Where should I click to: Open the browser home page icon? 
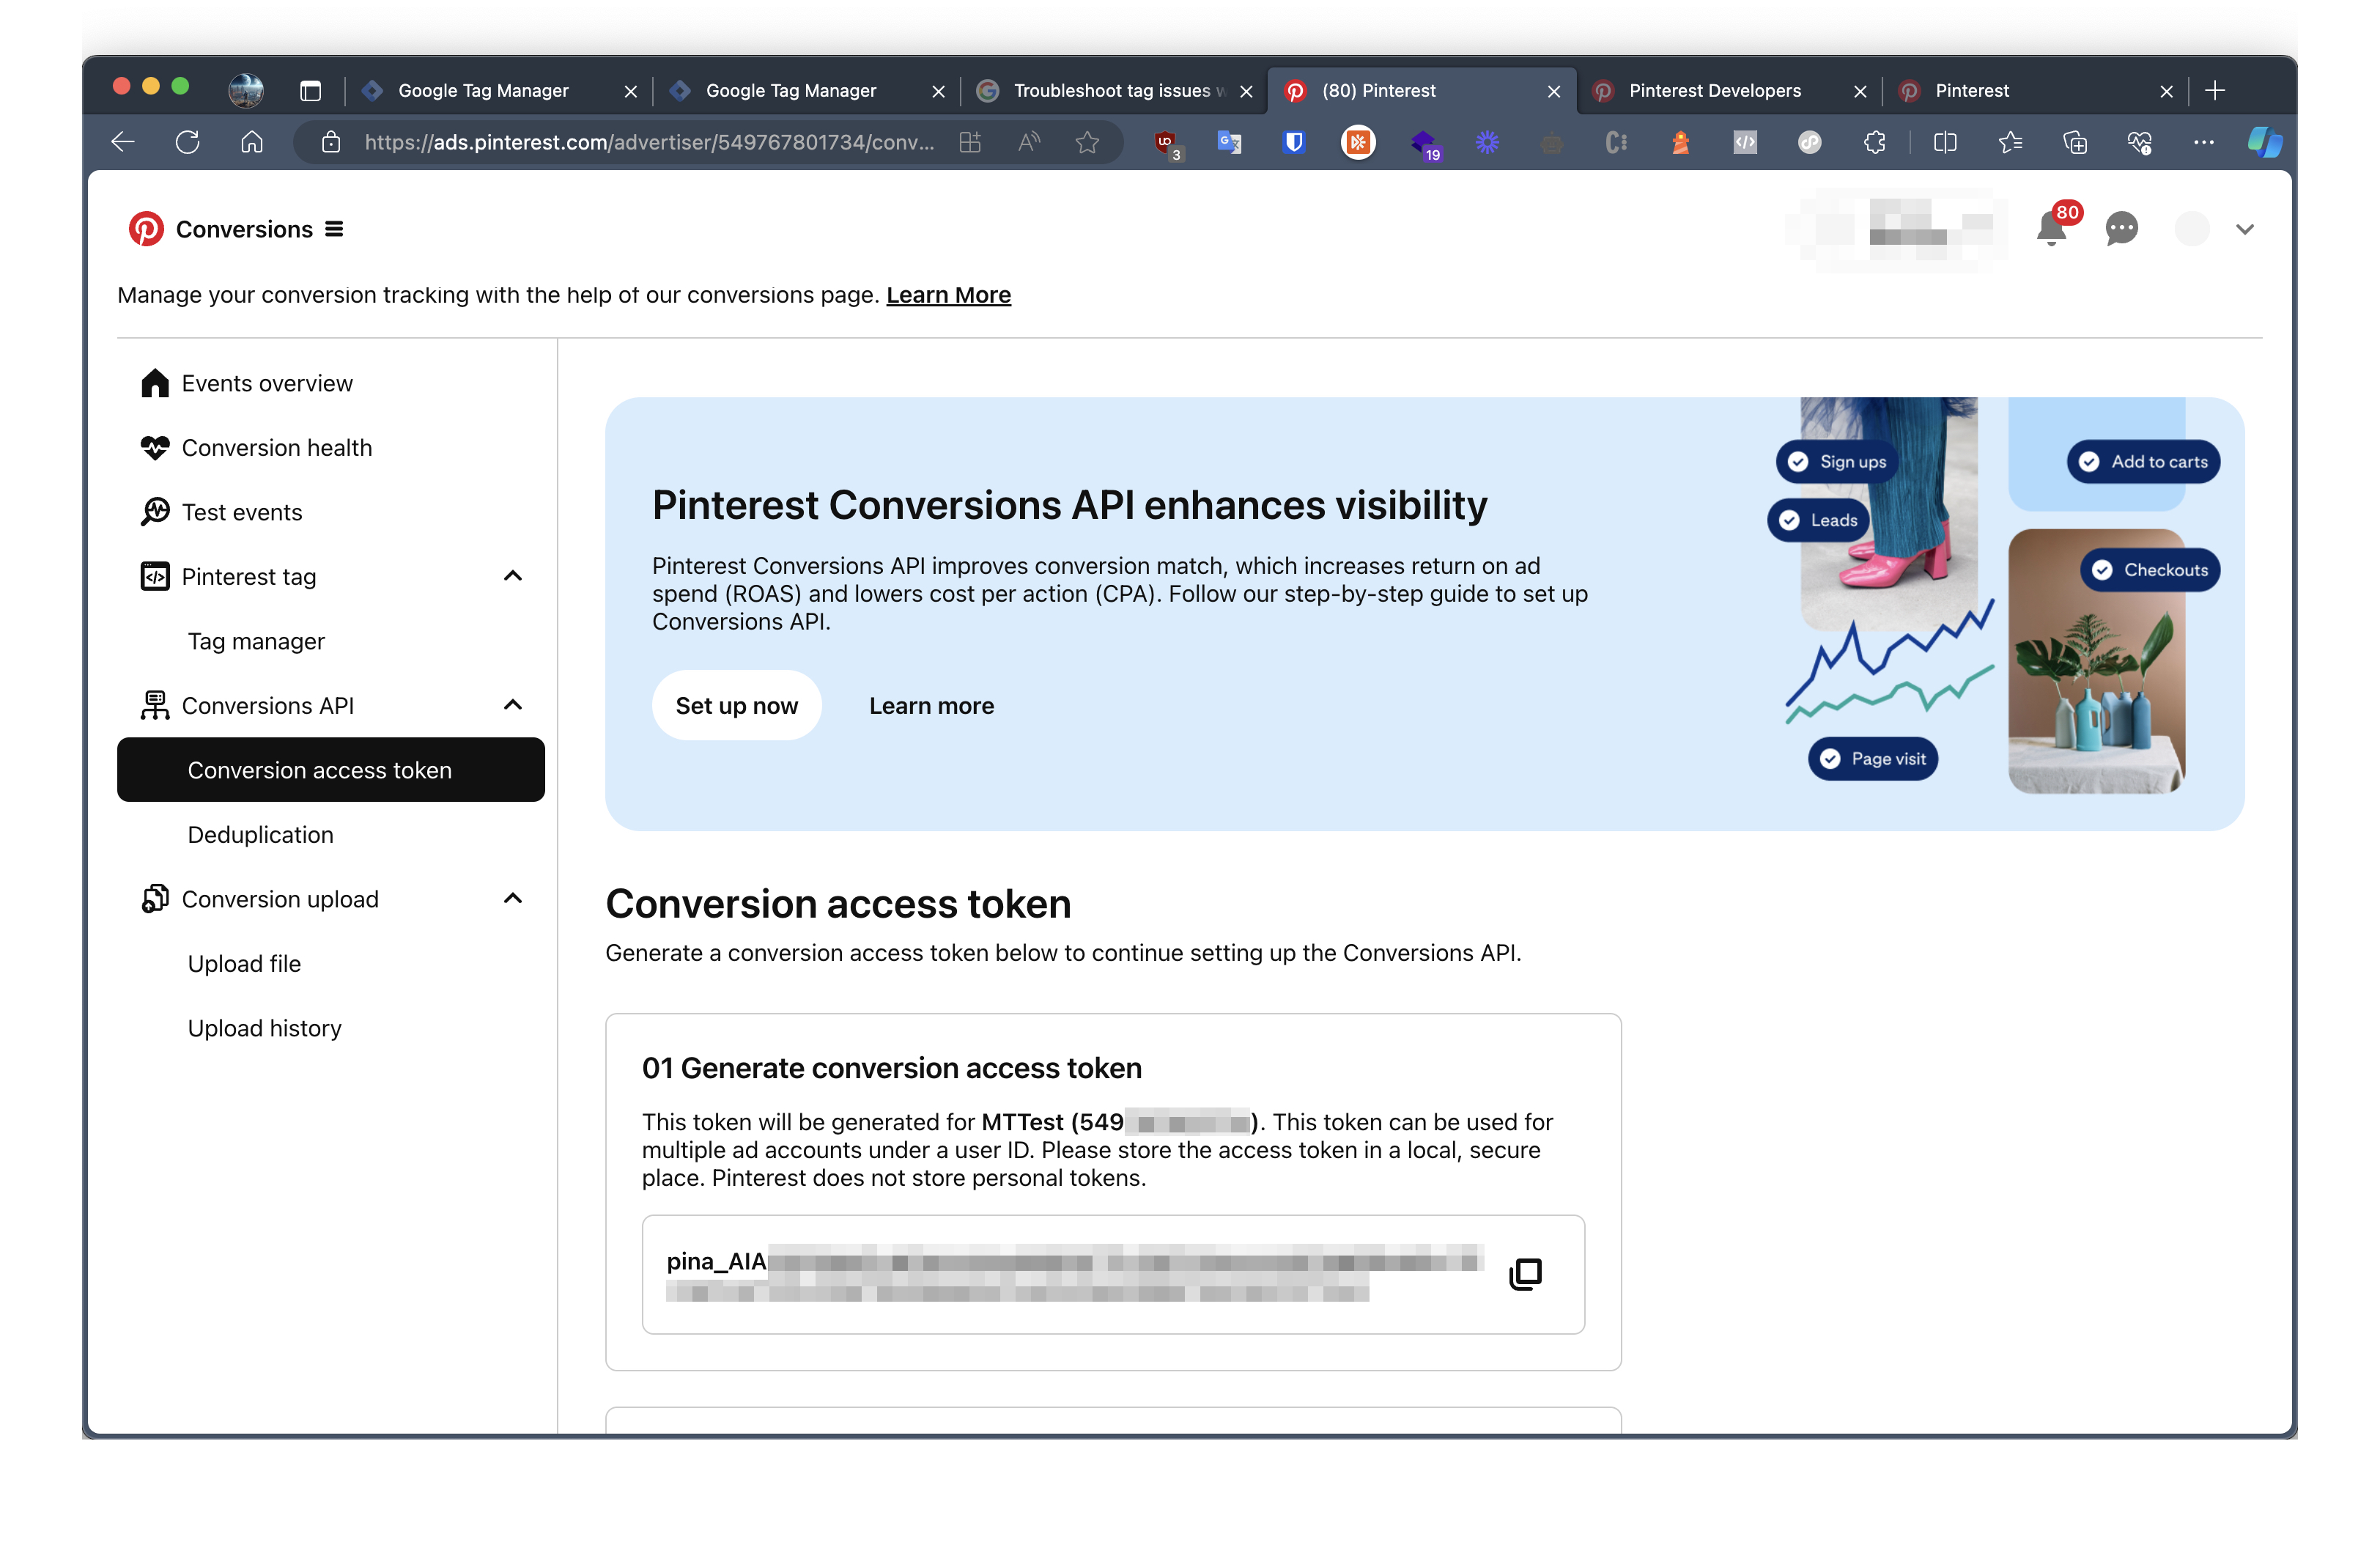[252, 143]
